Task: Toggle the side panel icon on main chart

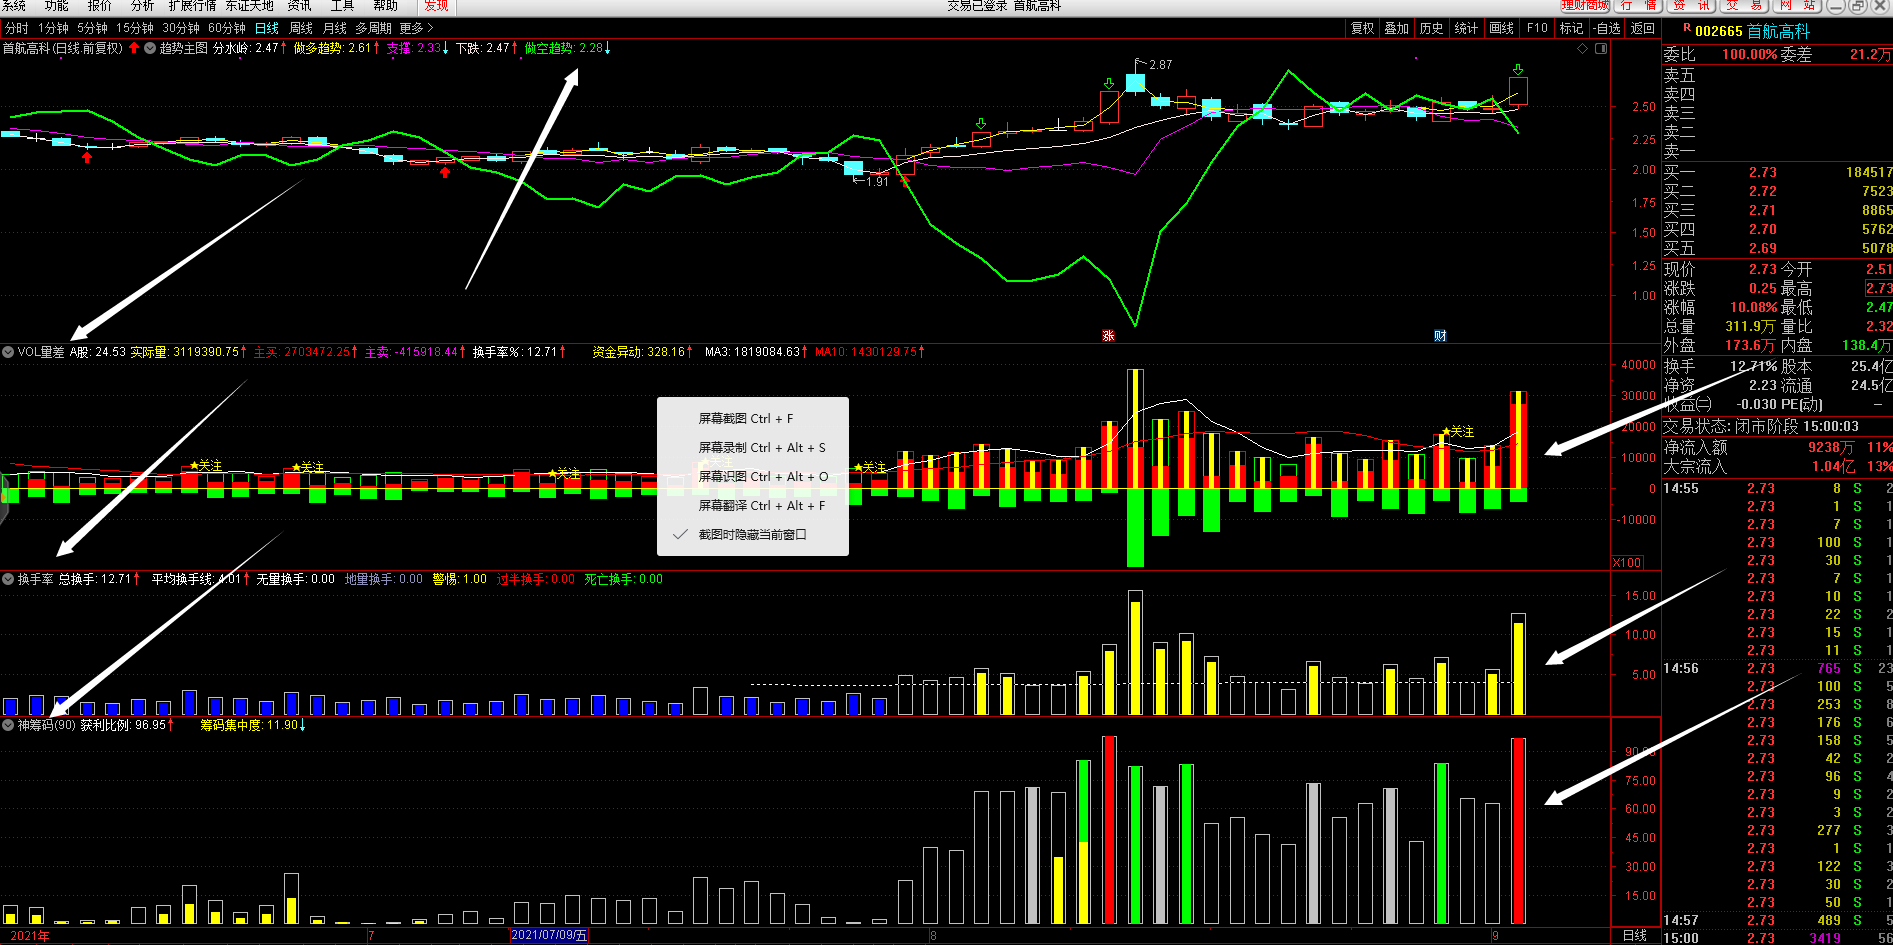Action: [x=1601, y=48]
